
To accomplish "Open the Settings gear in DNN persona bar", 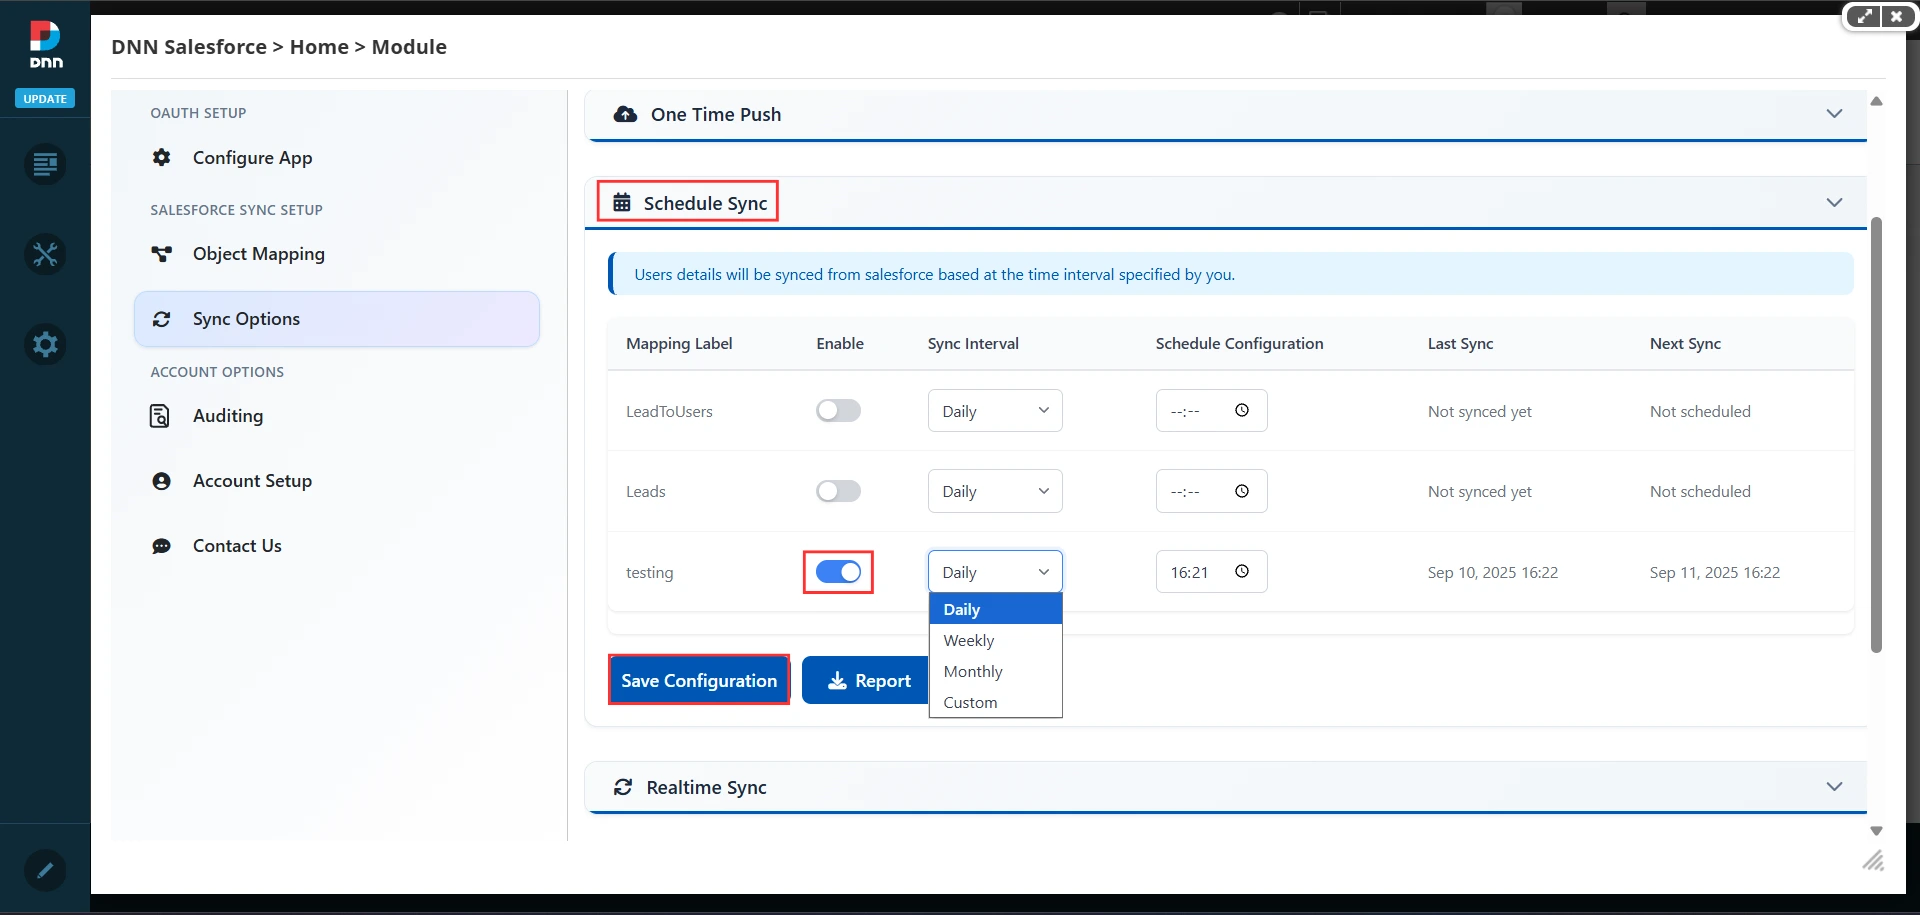I will pos(45,344).
